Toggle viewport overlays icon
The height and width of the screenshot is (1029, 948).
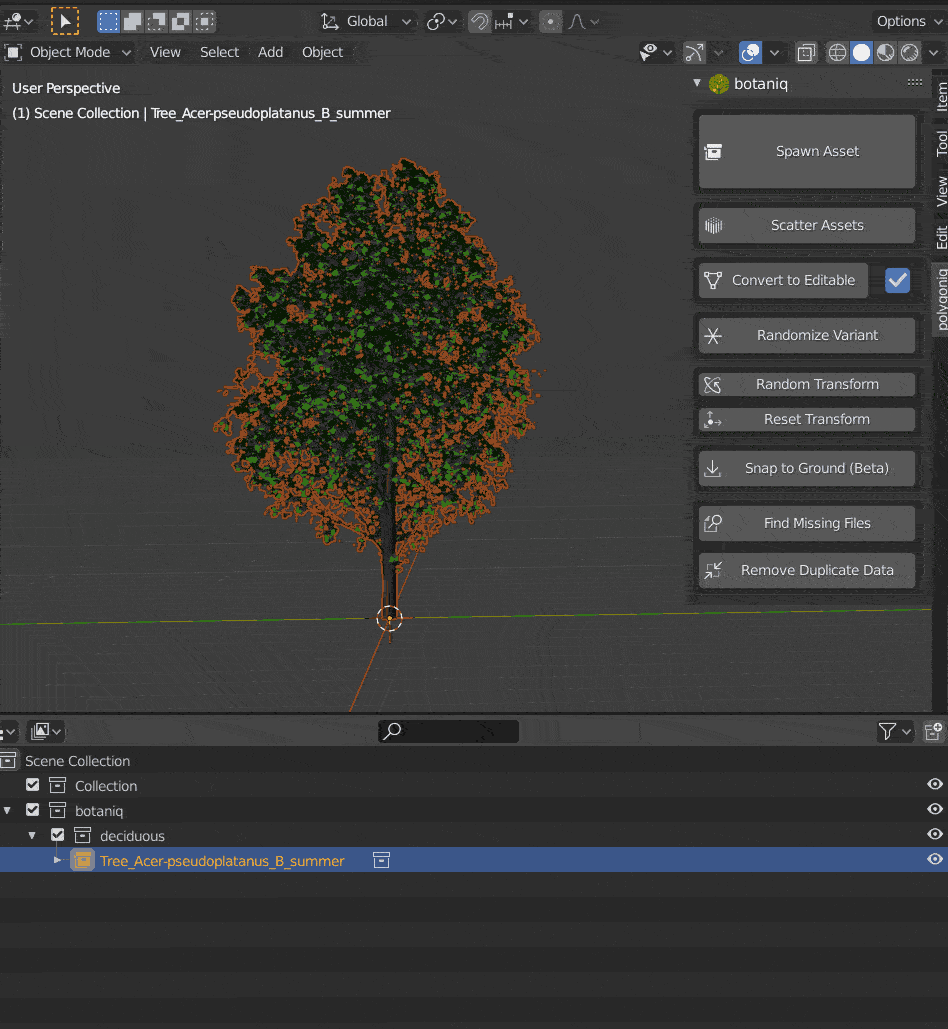(x=751, y=52)
